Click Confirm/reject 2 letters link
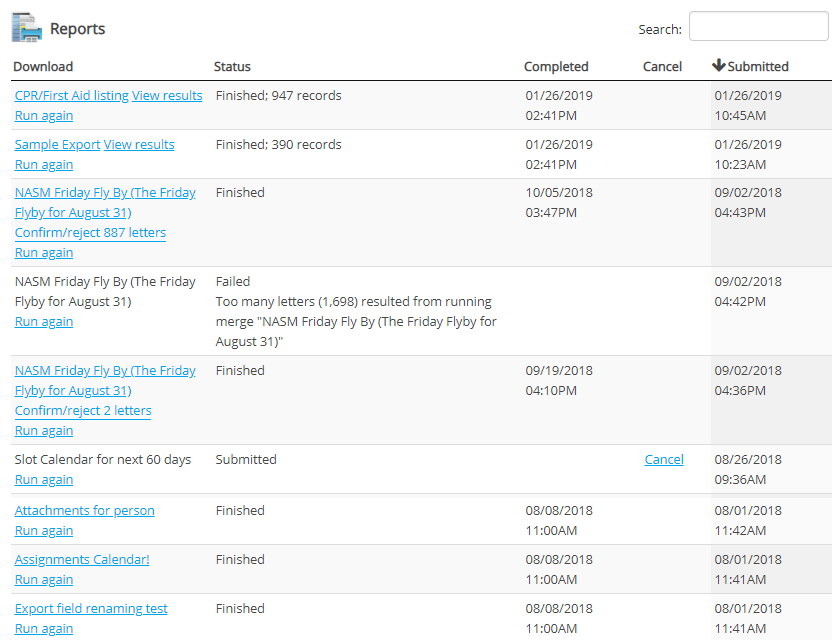The image size is (832, 640). click(83, 411)
